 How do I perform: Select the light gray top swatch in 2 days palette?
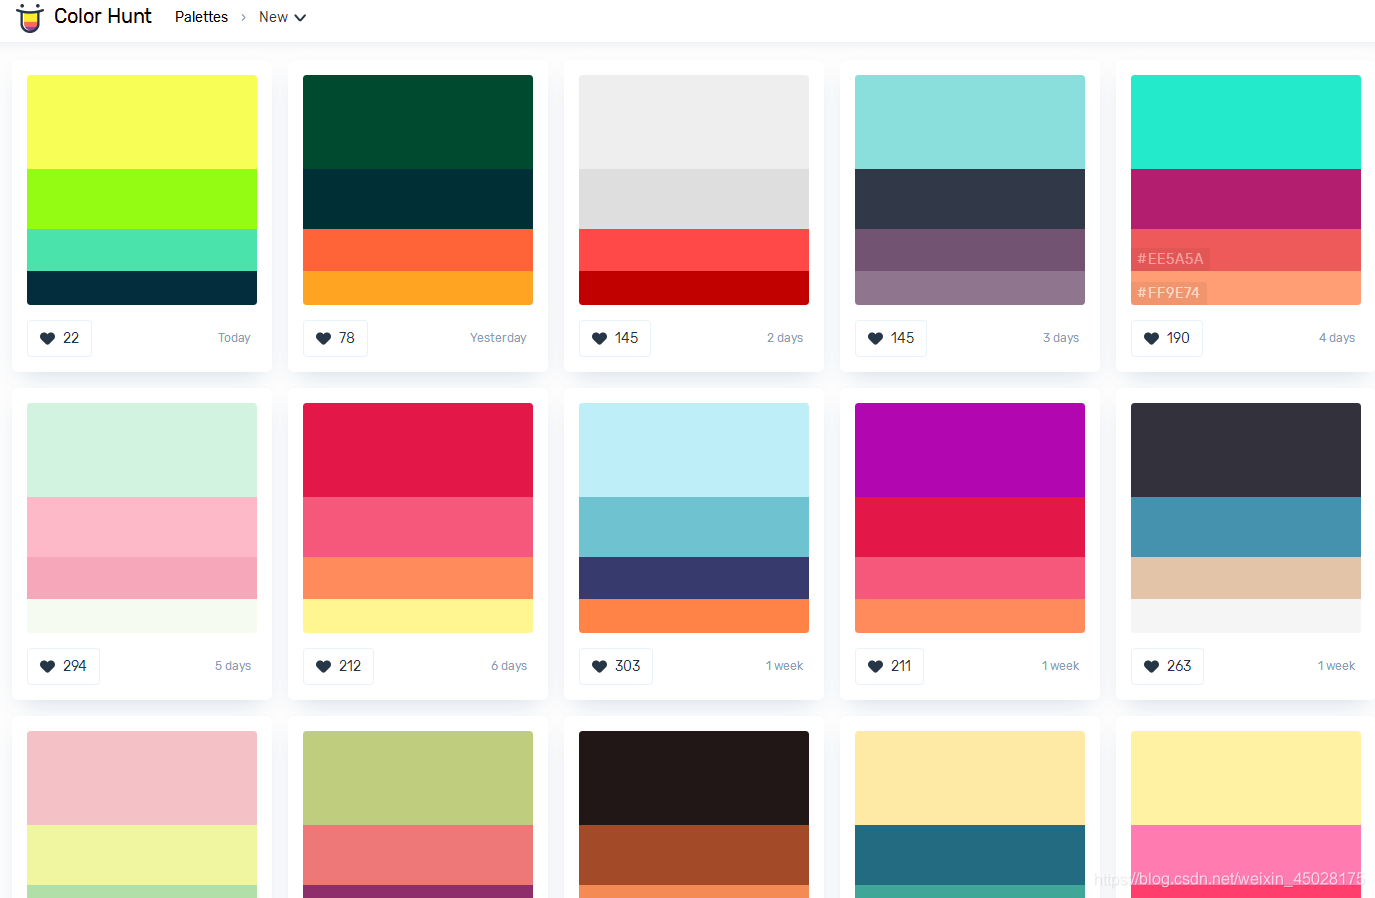pos(694,122)
